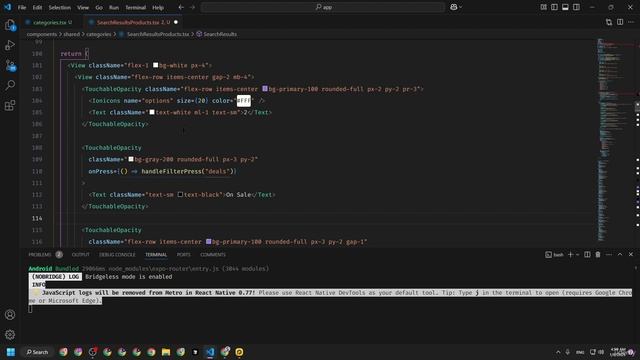Select the SearchResultsProducts.tsx editor tab

[133, 22]
